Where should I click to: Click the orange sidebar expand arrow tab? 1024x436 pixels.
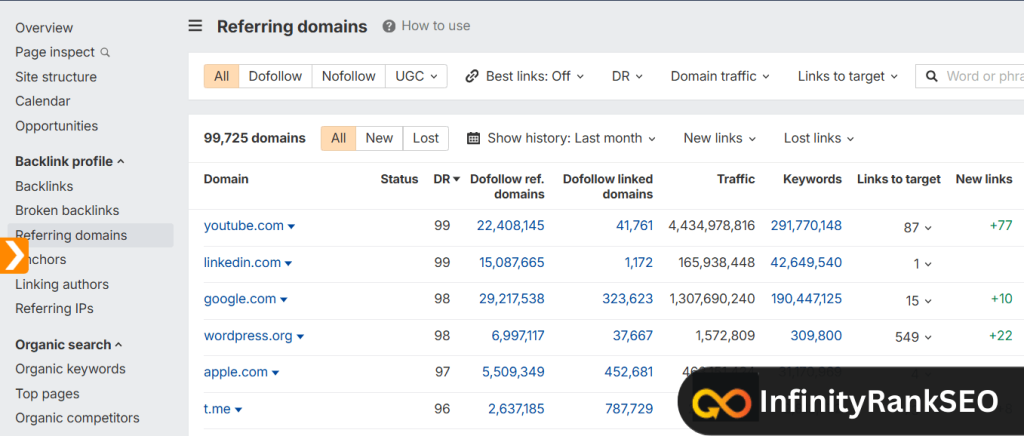coord(14,255)
